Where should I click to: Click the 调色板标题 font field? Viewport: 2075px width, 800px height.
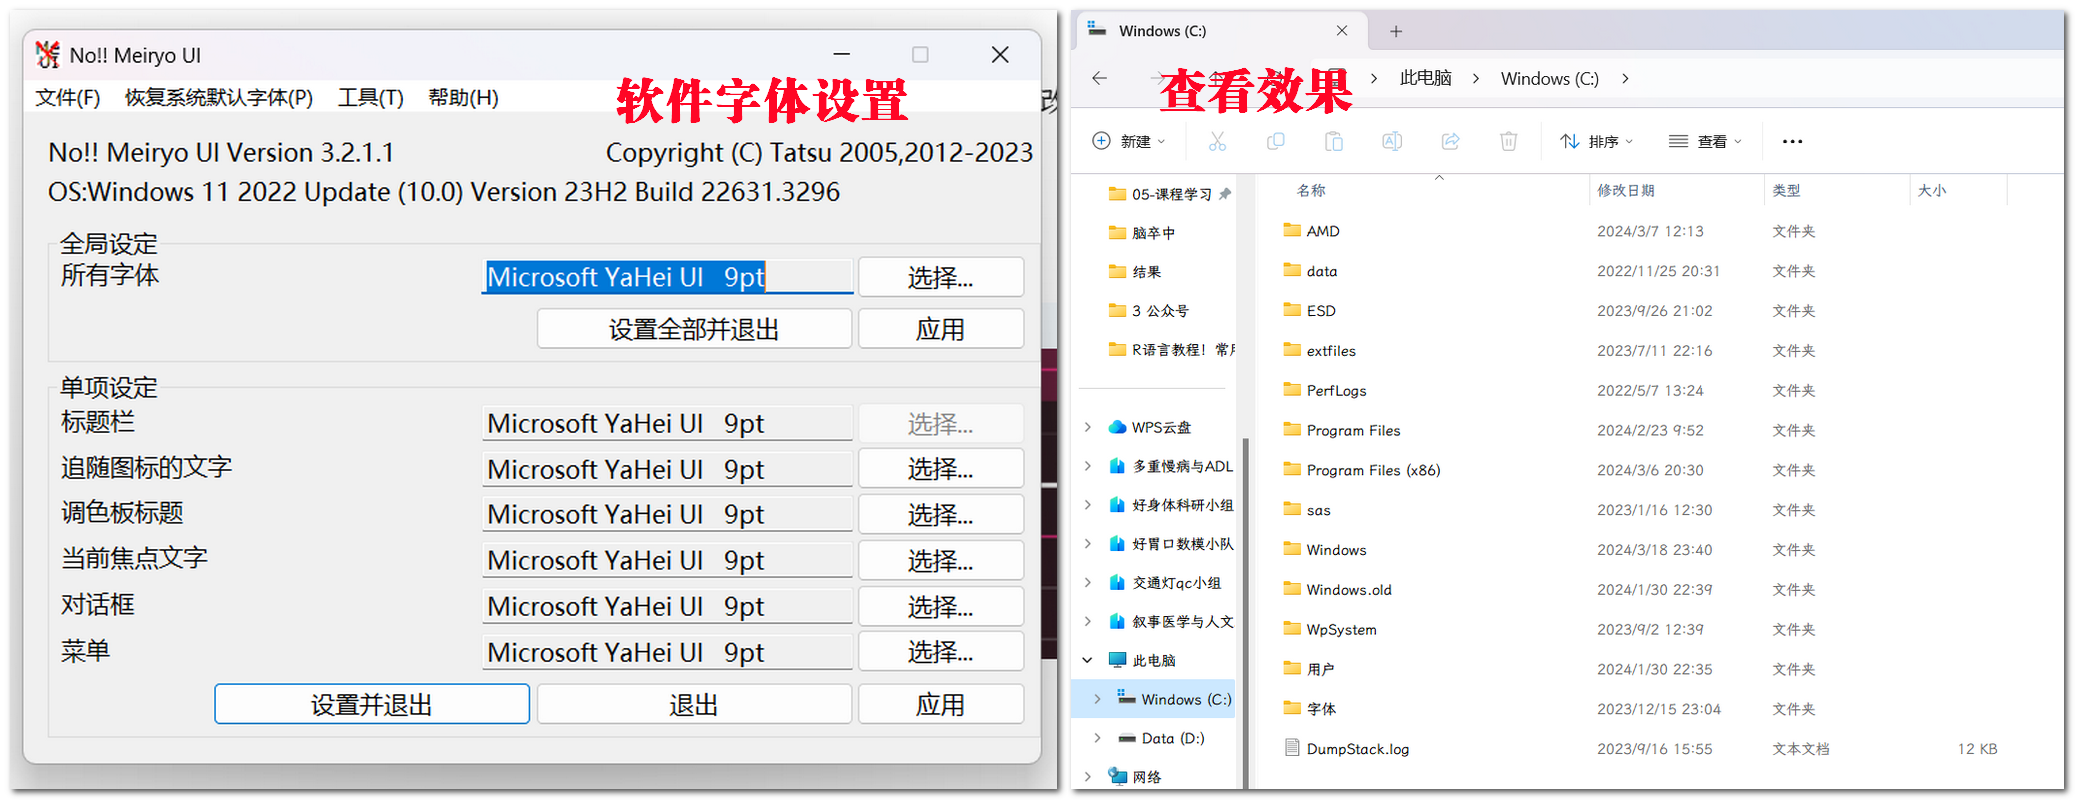(x=667, y=514)
